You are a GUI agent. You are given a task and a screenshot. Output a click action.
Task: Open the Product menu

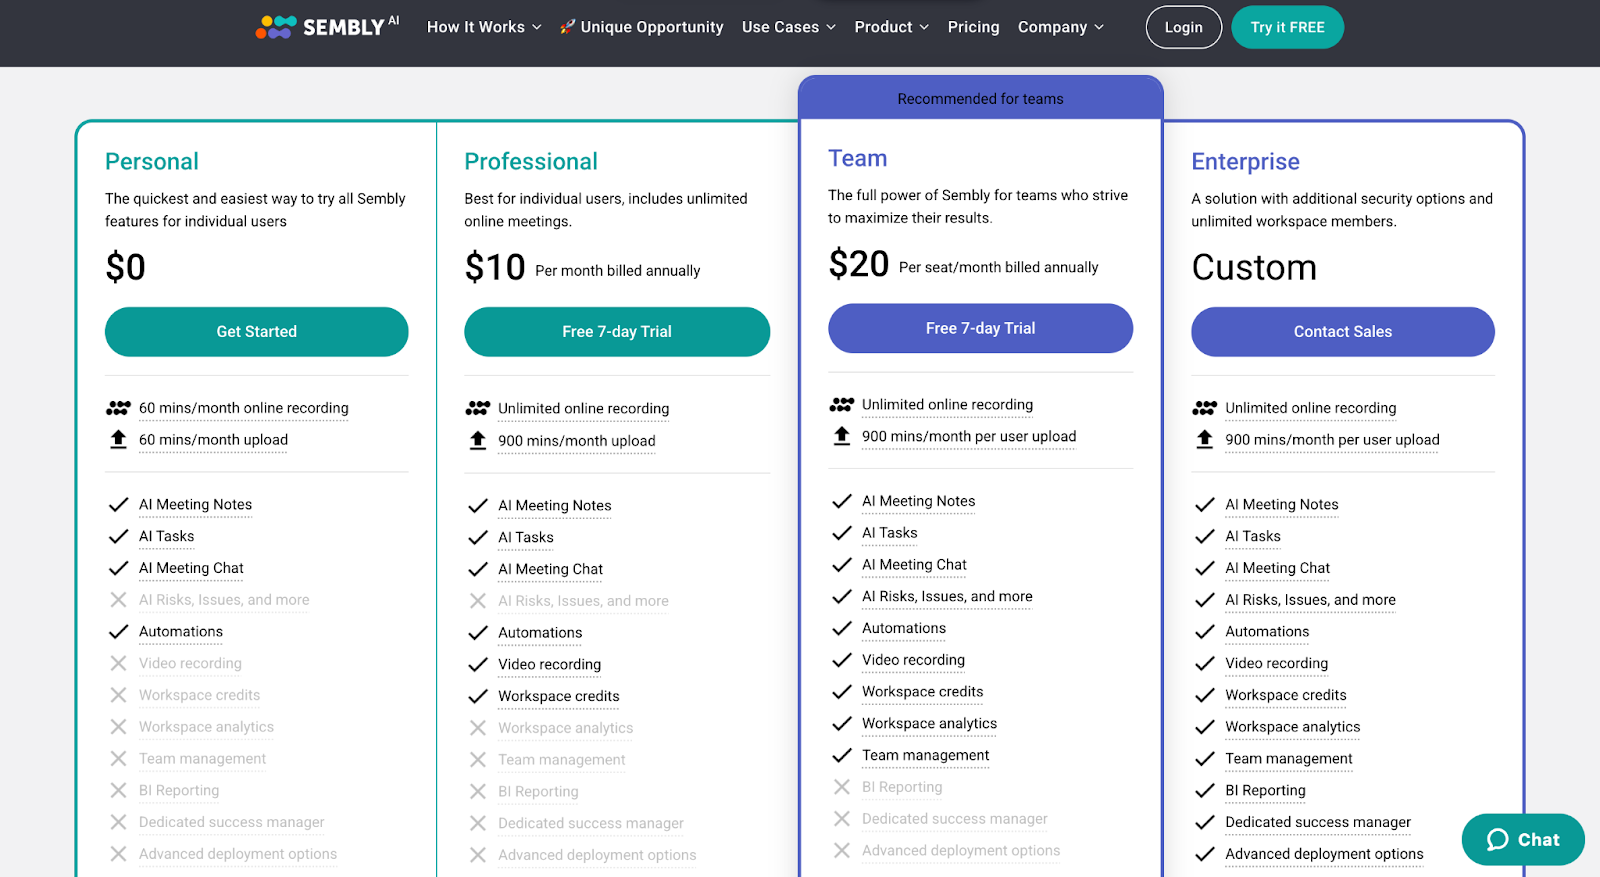(x=892, y=27)
